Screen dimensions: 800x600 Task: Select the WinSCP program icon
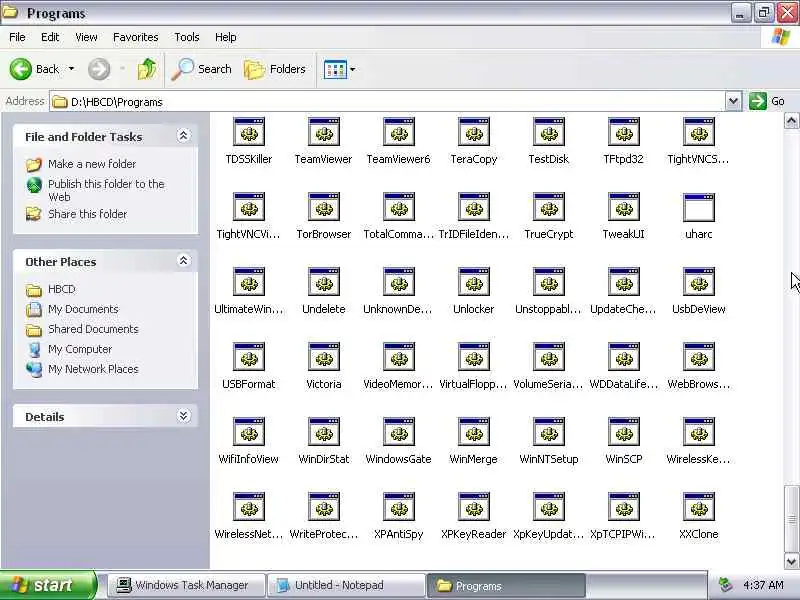point(624,432)
